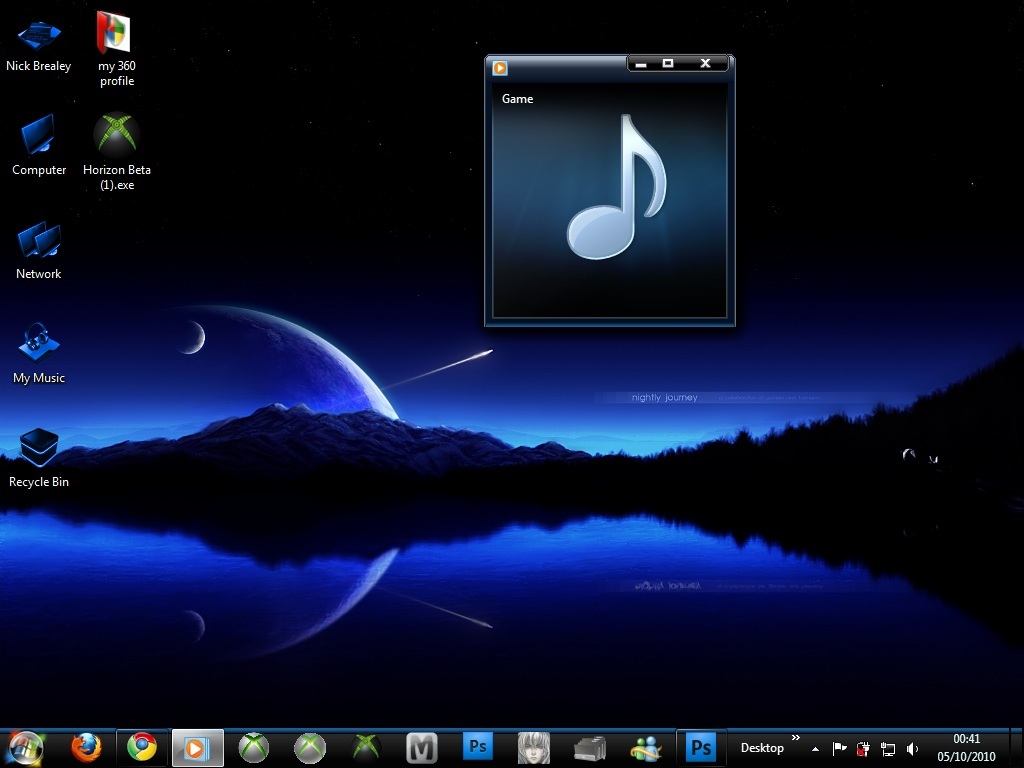
Task: Click the Windows Media Player taskbar button
Action: pyautogui.click(x=197, y=747)
